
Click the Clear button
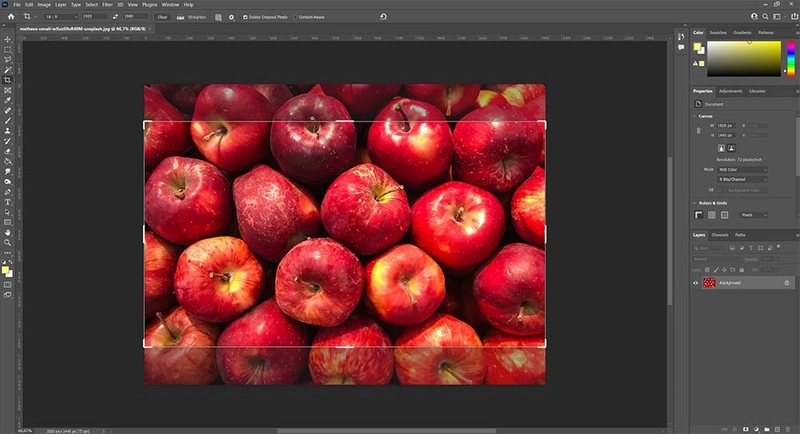162,17
